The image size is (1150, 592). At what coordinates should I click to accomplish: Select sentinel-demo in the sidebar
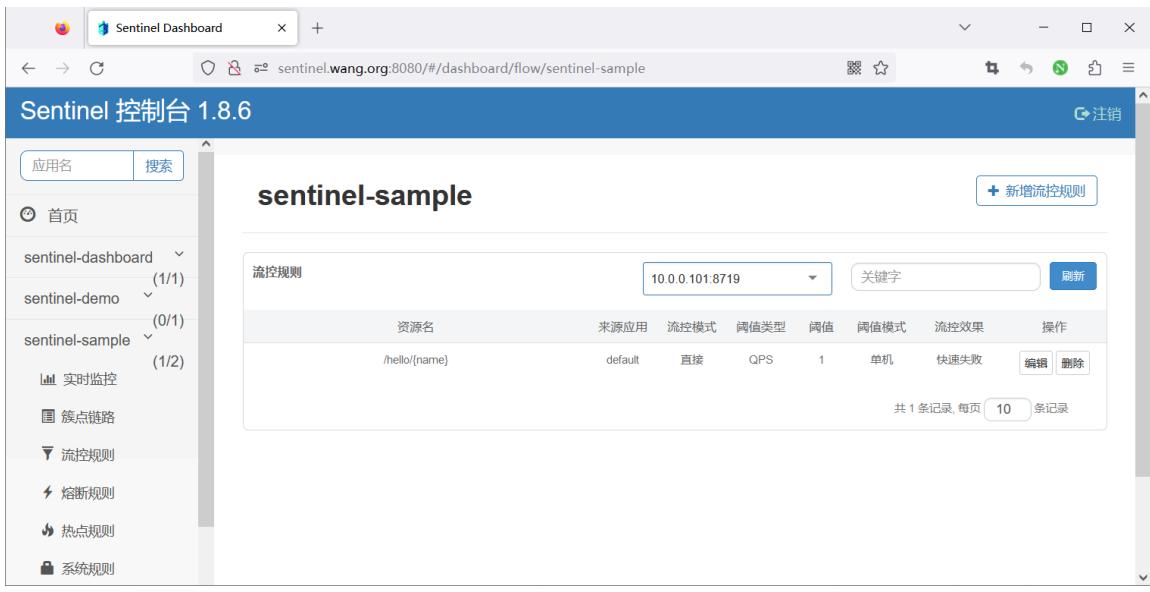[x=71, y=299]
